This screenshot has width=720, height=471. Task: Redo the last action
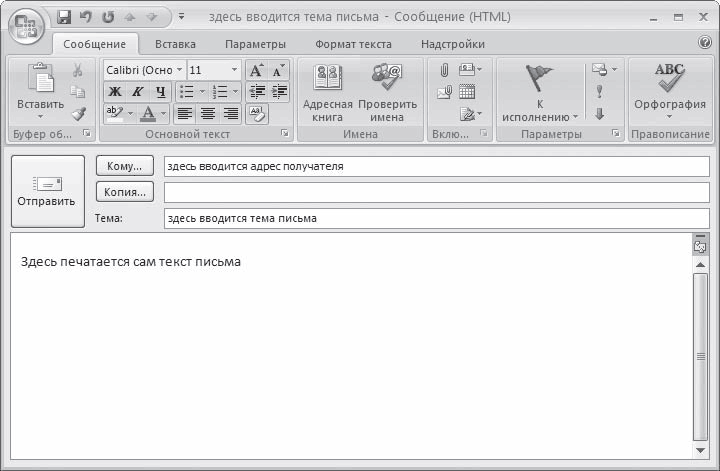[x=108, y=17]
